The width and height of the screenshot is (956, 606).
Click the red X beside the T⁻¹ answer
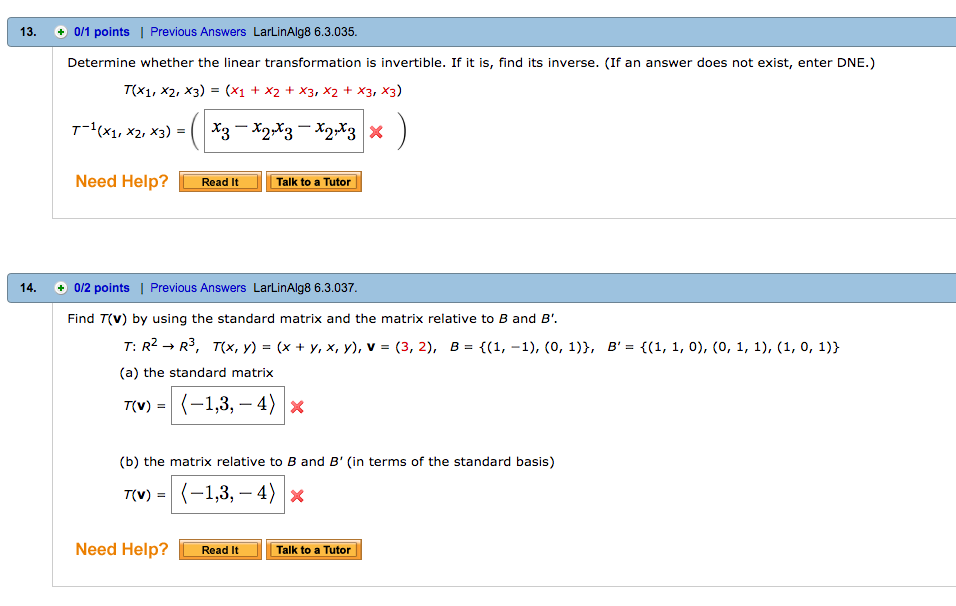(377, 130)
